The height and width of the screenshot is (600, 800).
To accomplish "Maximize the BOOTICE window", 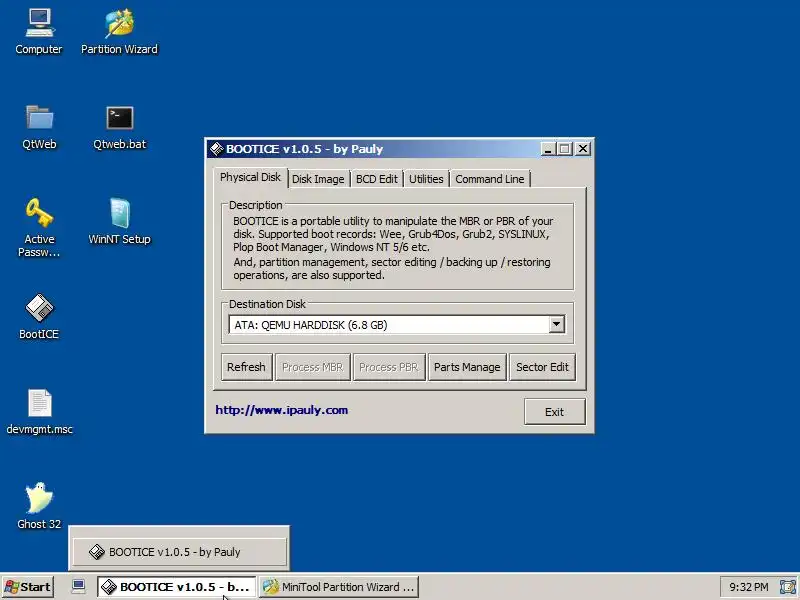I will point(565,149).
